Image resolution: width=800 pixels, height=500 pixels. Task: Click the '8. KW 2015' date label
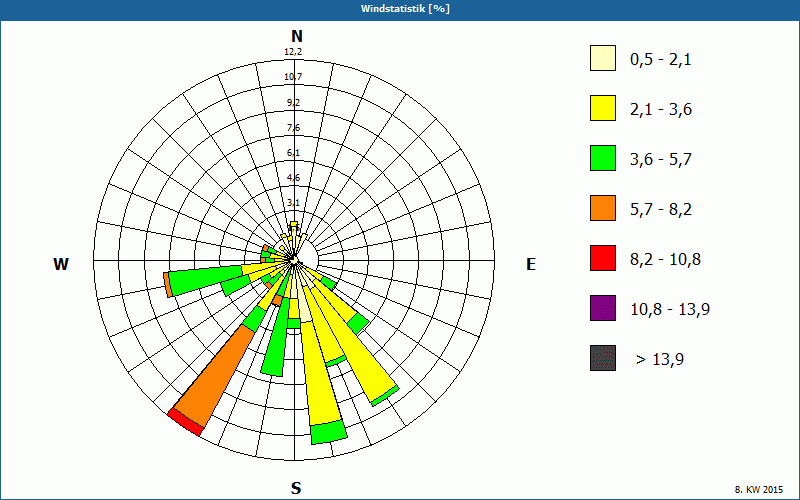759,490
